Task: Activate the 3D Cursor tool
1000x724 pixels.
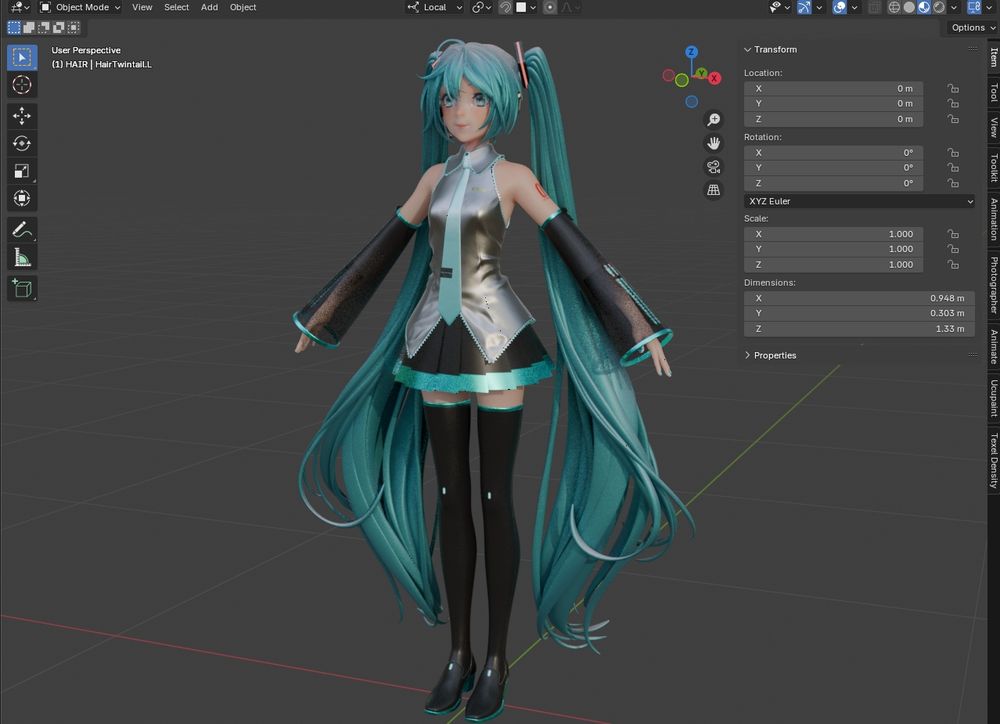Action: (x=22, y=85)
